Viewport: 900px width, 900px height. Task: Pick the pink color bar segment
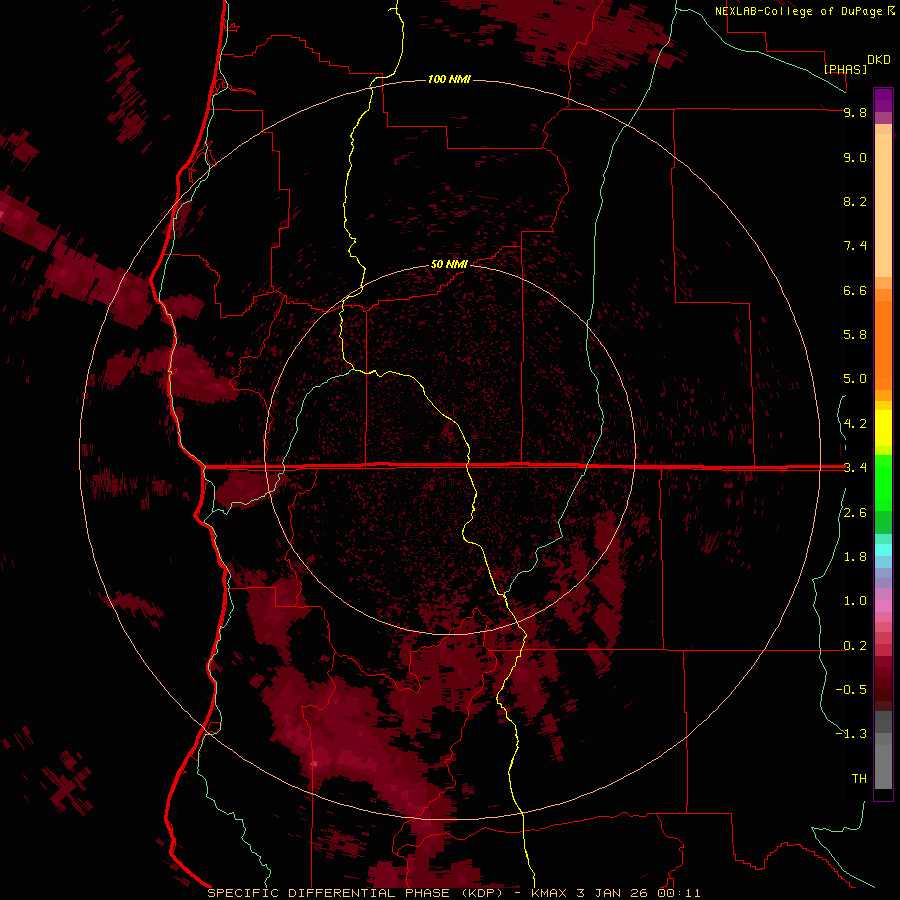[883, 606]
